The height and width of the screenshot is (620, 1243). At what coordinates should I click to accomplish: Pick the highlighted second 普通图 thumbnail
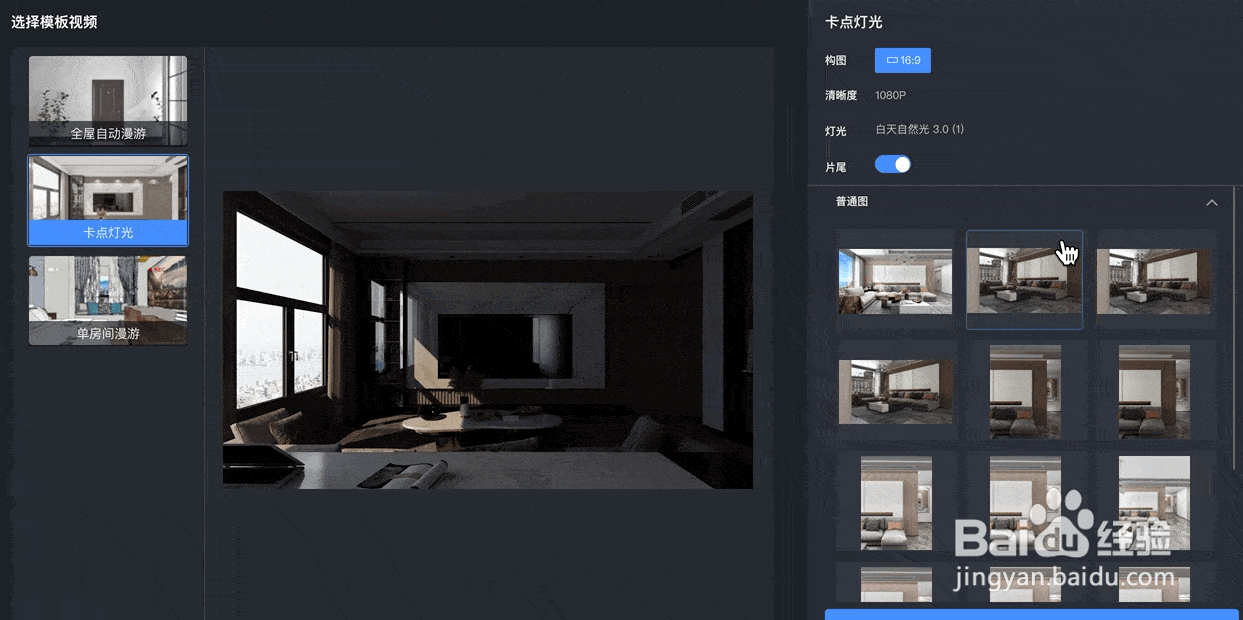[1024, 281]
